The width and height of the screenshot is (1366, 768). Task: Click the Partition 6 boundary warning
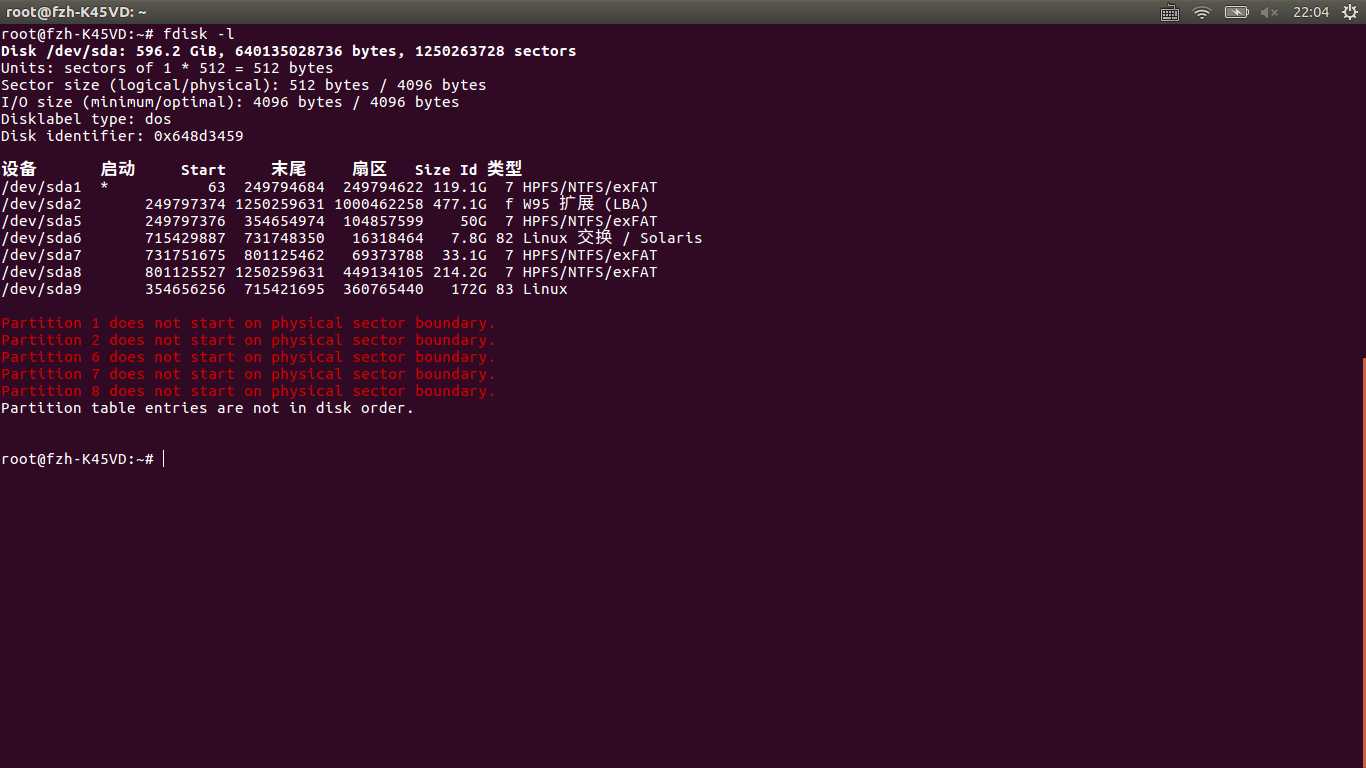click(x=248, y=357)
